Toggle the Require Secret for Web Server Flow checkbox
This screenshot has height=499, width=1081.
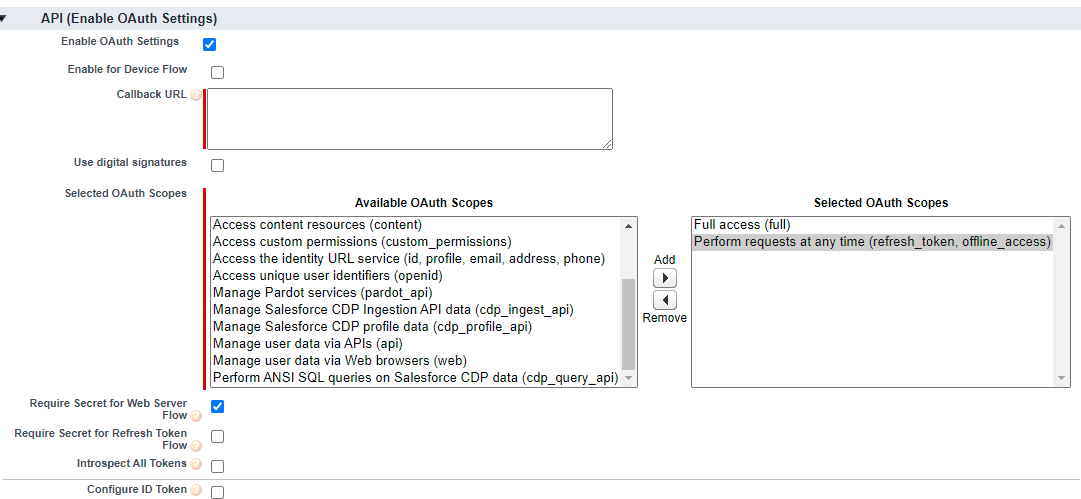pos(217,407)
